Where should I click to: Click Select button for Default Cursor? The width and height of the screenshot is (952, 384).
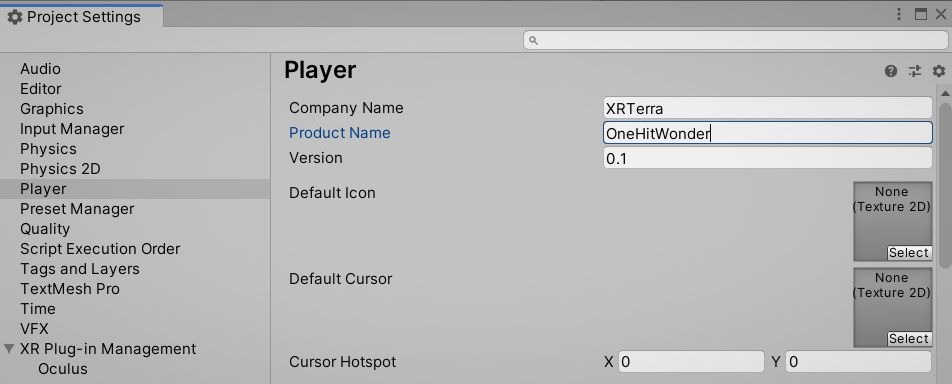(908, 339)
